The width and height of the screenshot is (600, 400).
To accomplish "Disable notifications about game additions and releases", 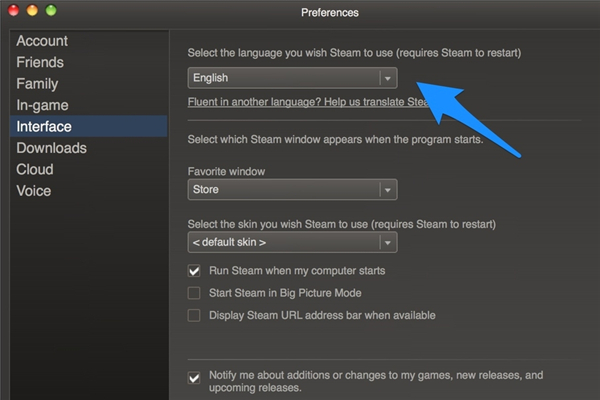I will (x=194, y=378).
